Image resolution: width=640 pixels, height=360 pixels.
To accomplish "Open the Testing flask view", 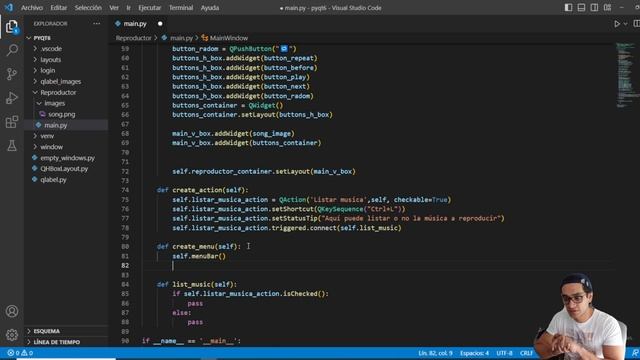I will 12,145.
